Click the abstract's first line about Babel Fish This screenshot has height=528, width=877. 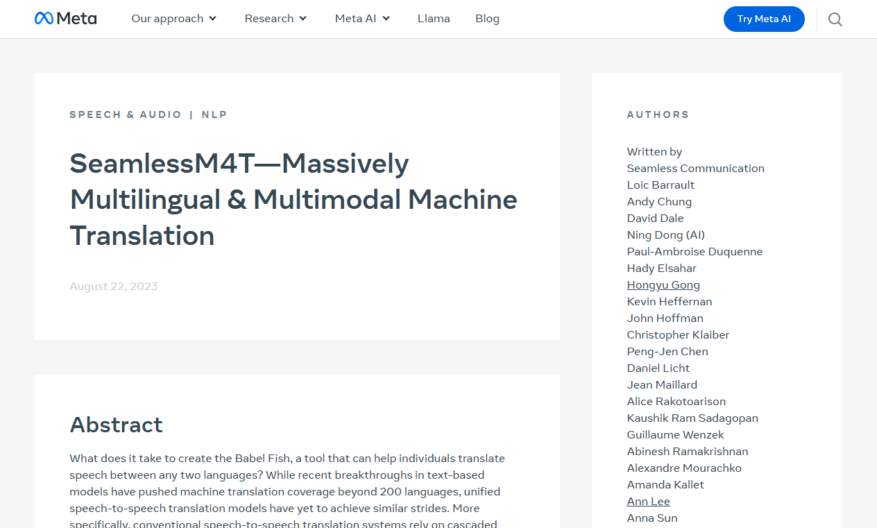point(287,459)
